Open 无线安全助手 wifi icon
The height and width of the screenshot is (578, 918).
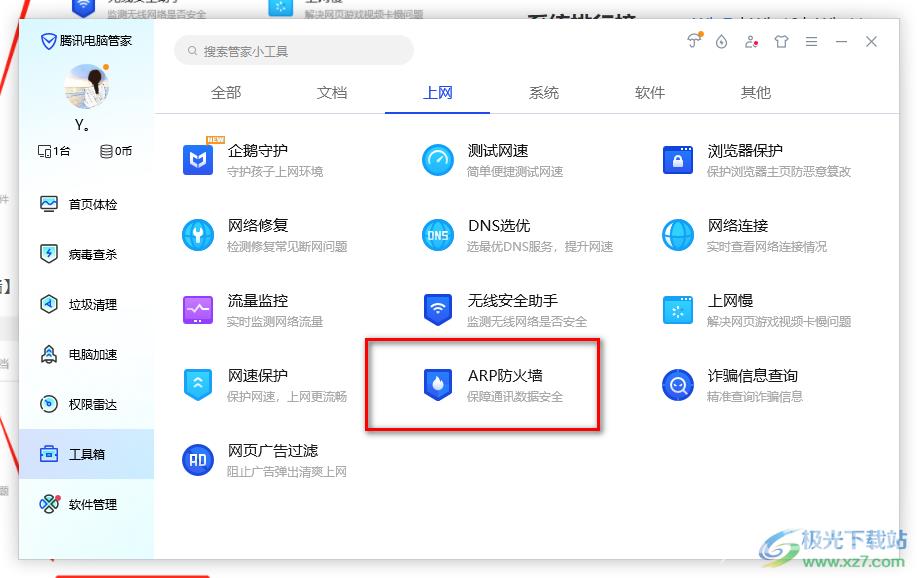[438, 310]
